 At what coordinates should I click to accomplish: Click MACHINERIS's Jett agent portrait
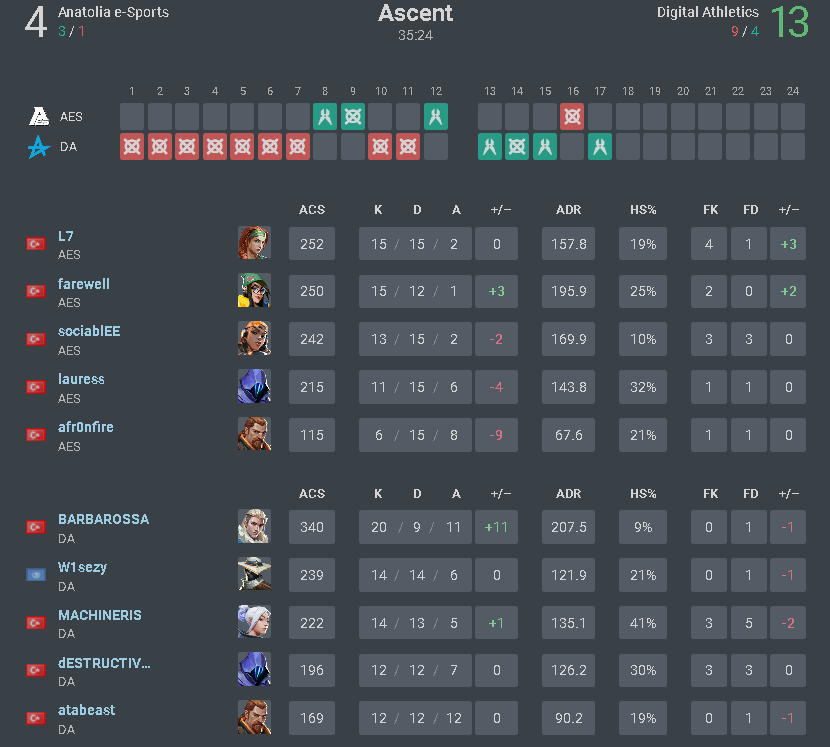click(254, 622)
